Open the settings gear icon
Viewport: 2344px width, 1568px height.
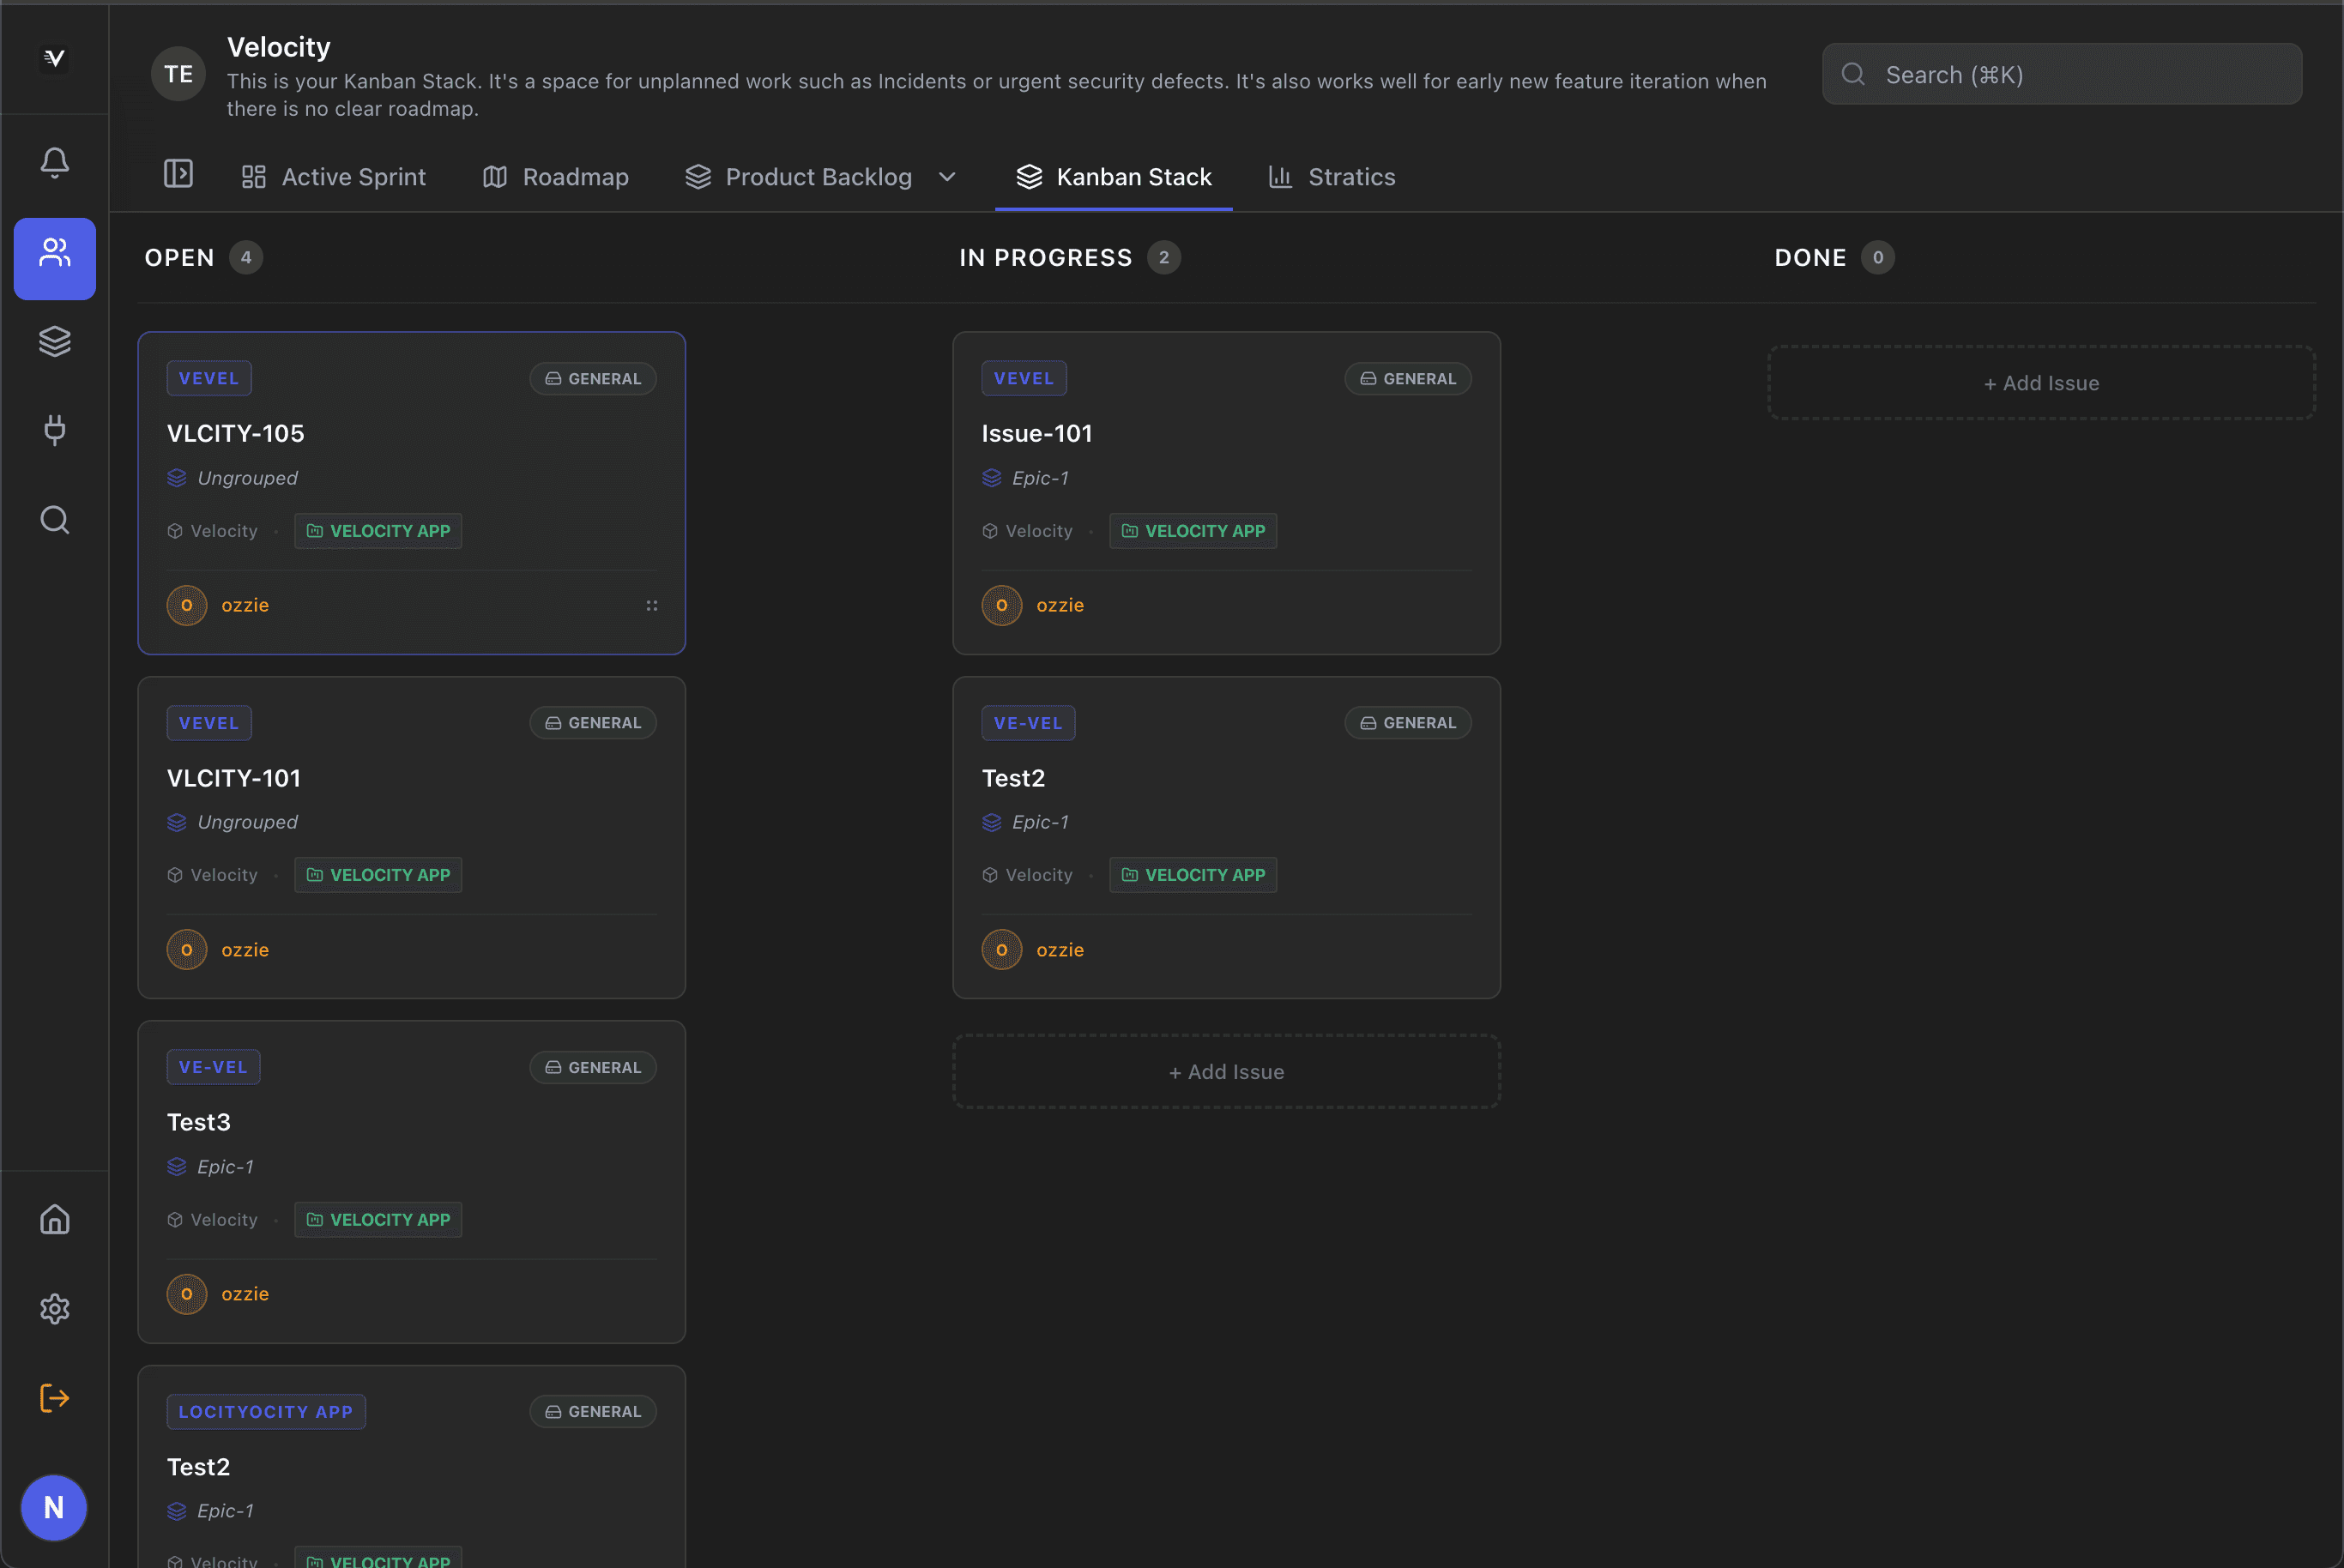point(54,1308)
